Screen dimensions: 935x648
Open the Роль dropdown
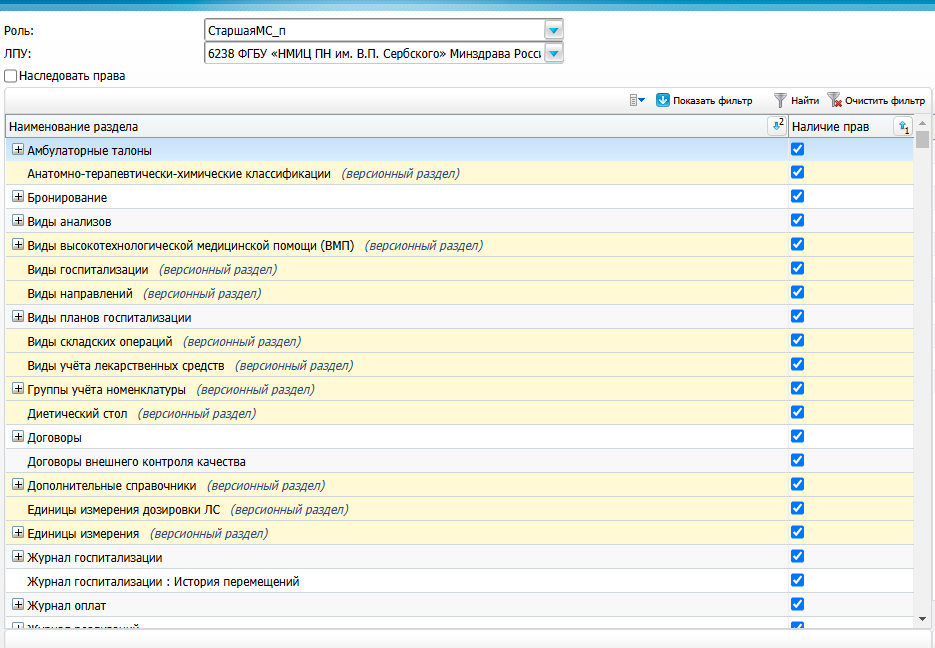(553, 30)
